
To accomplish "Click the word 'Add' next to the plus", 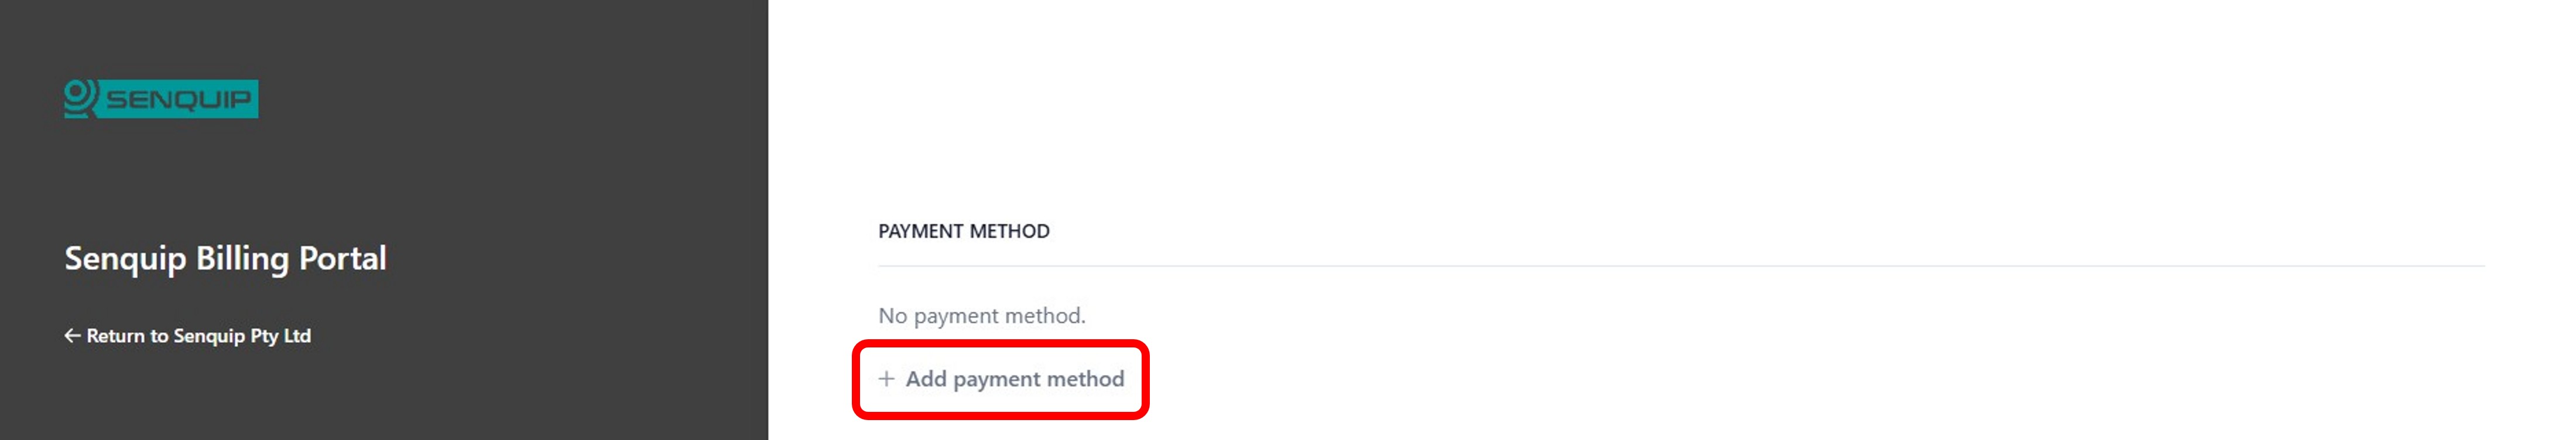I will click(x=925, y=379).
